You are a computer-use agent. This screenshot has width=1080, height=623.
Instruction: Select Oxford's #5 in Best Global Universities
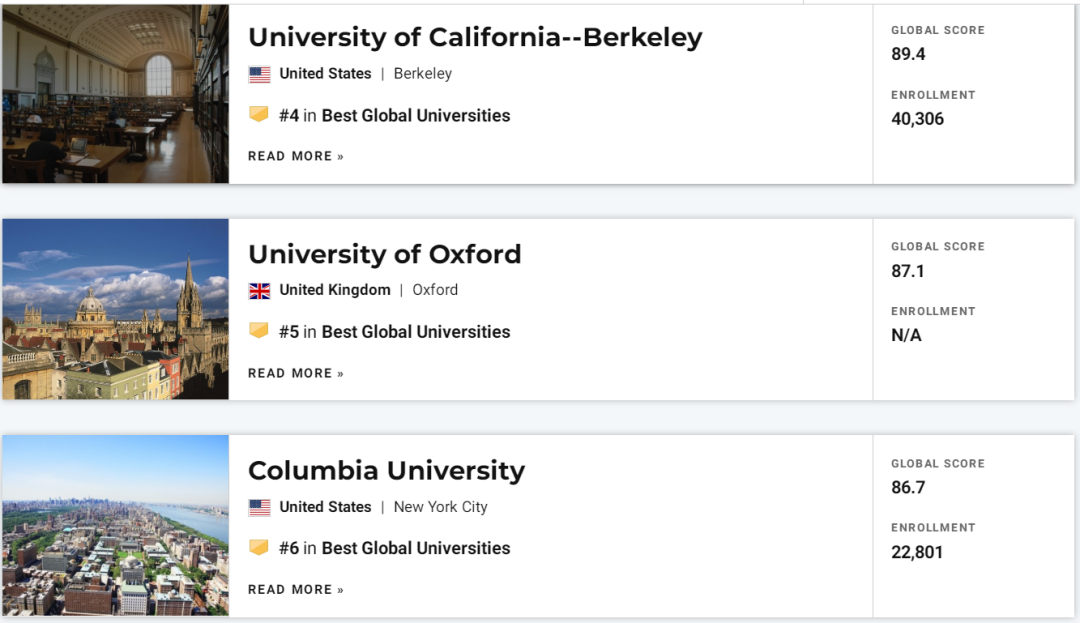click(394, 332)
